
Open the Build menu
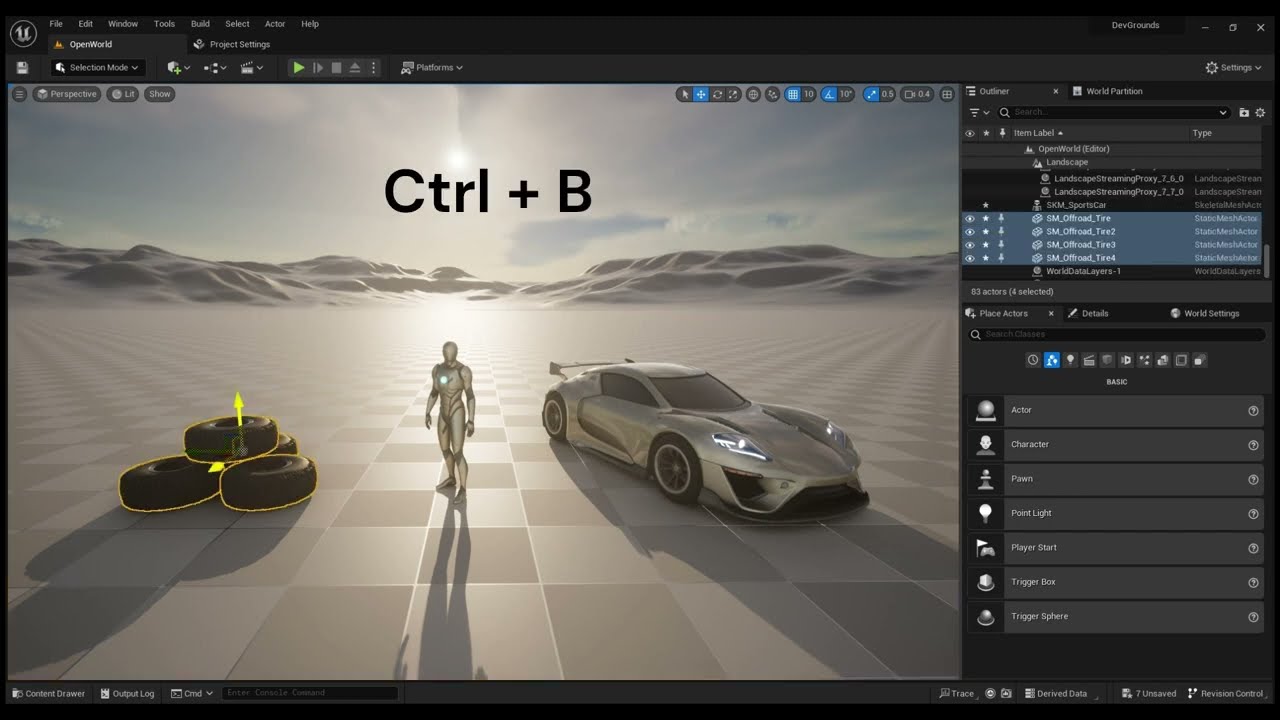[x=200, y=24]
